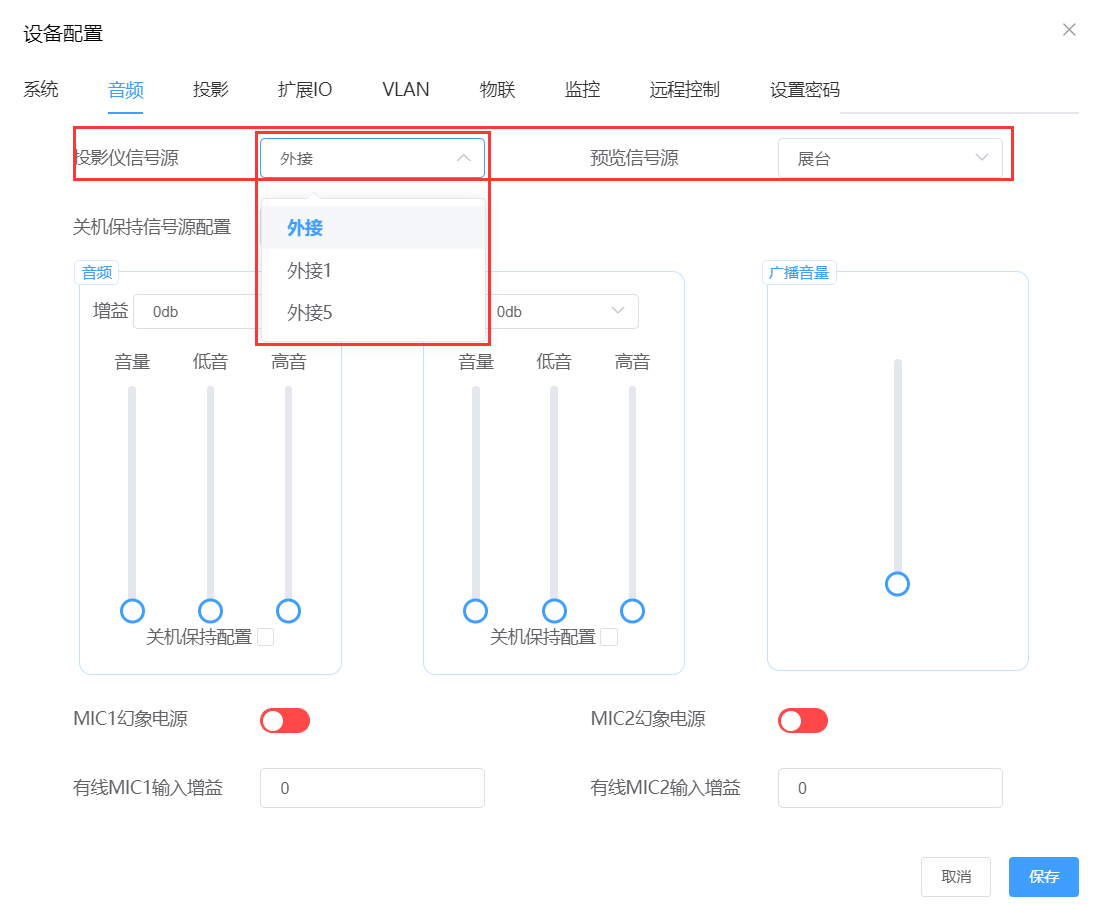Toggle the MIC2幻象电源 switch
Screen dimensions: 1100x905
click(803, 720)
